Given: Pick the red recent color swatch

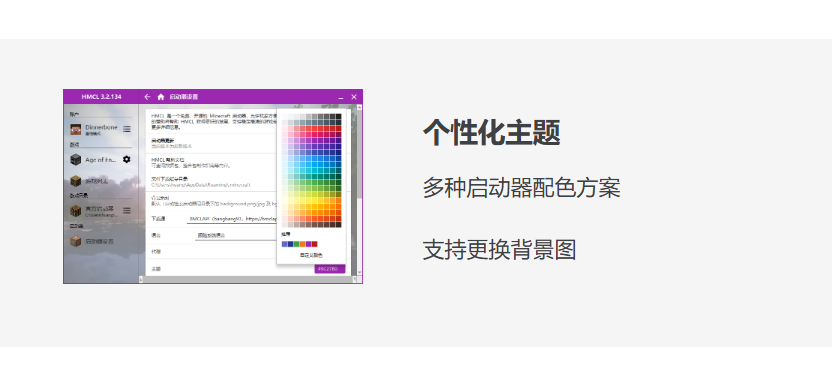Looking at the screenshot, I should pyautogui.click(x=315, y=244).
